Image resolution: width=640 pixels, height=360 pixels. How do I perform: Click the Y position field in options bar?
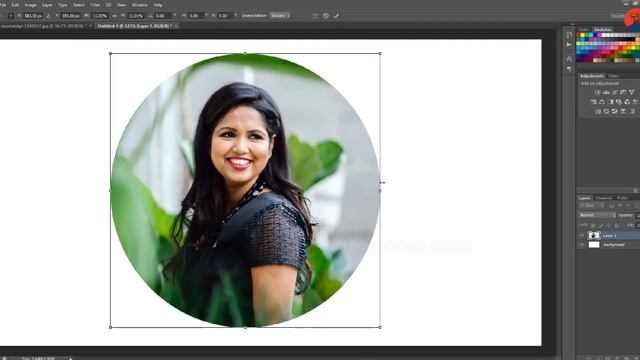coord(70,16)
